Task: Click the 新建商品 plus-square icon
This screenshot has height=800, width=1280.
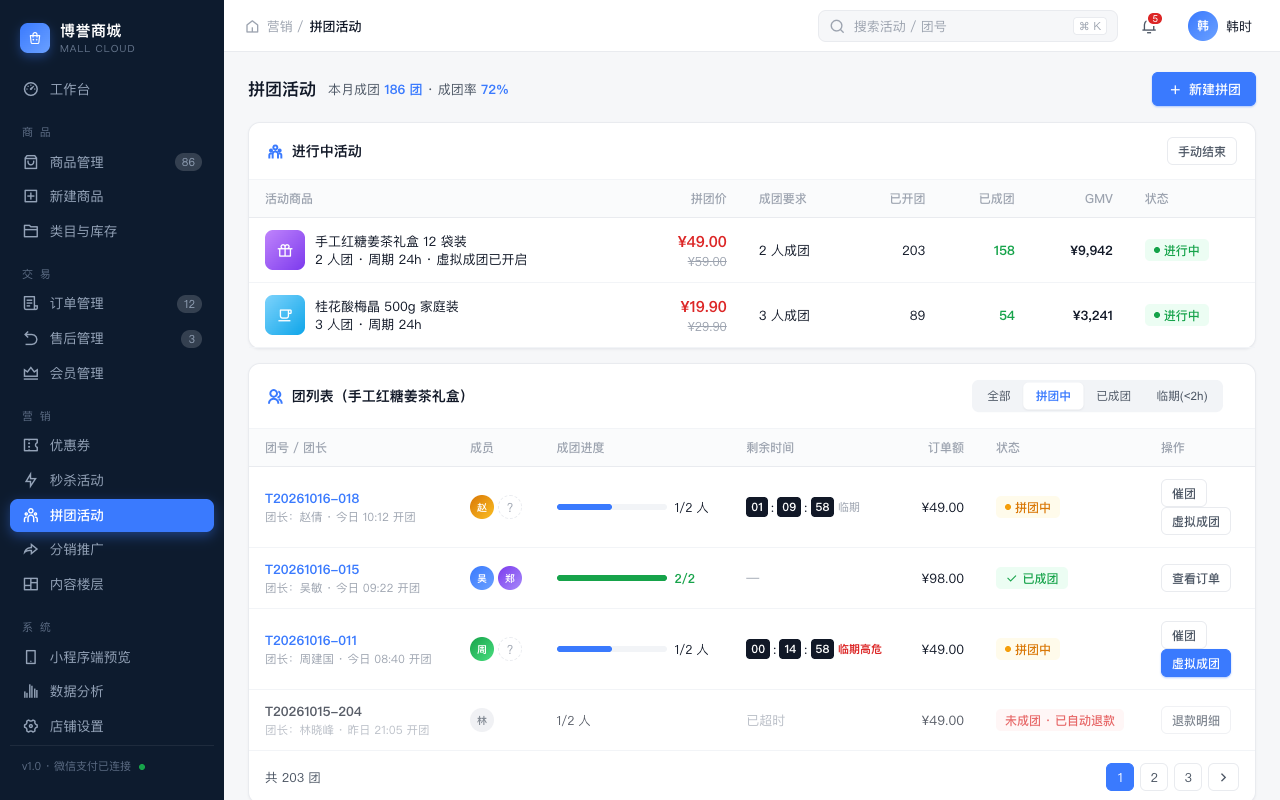Action: point(31,196)
